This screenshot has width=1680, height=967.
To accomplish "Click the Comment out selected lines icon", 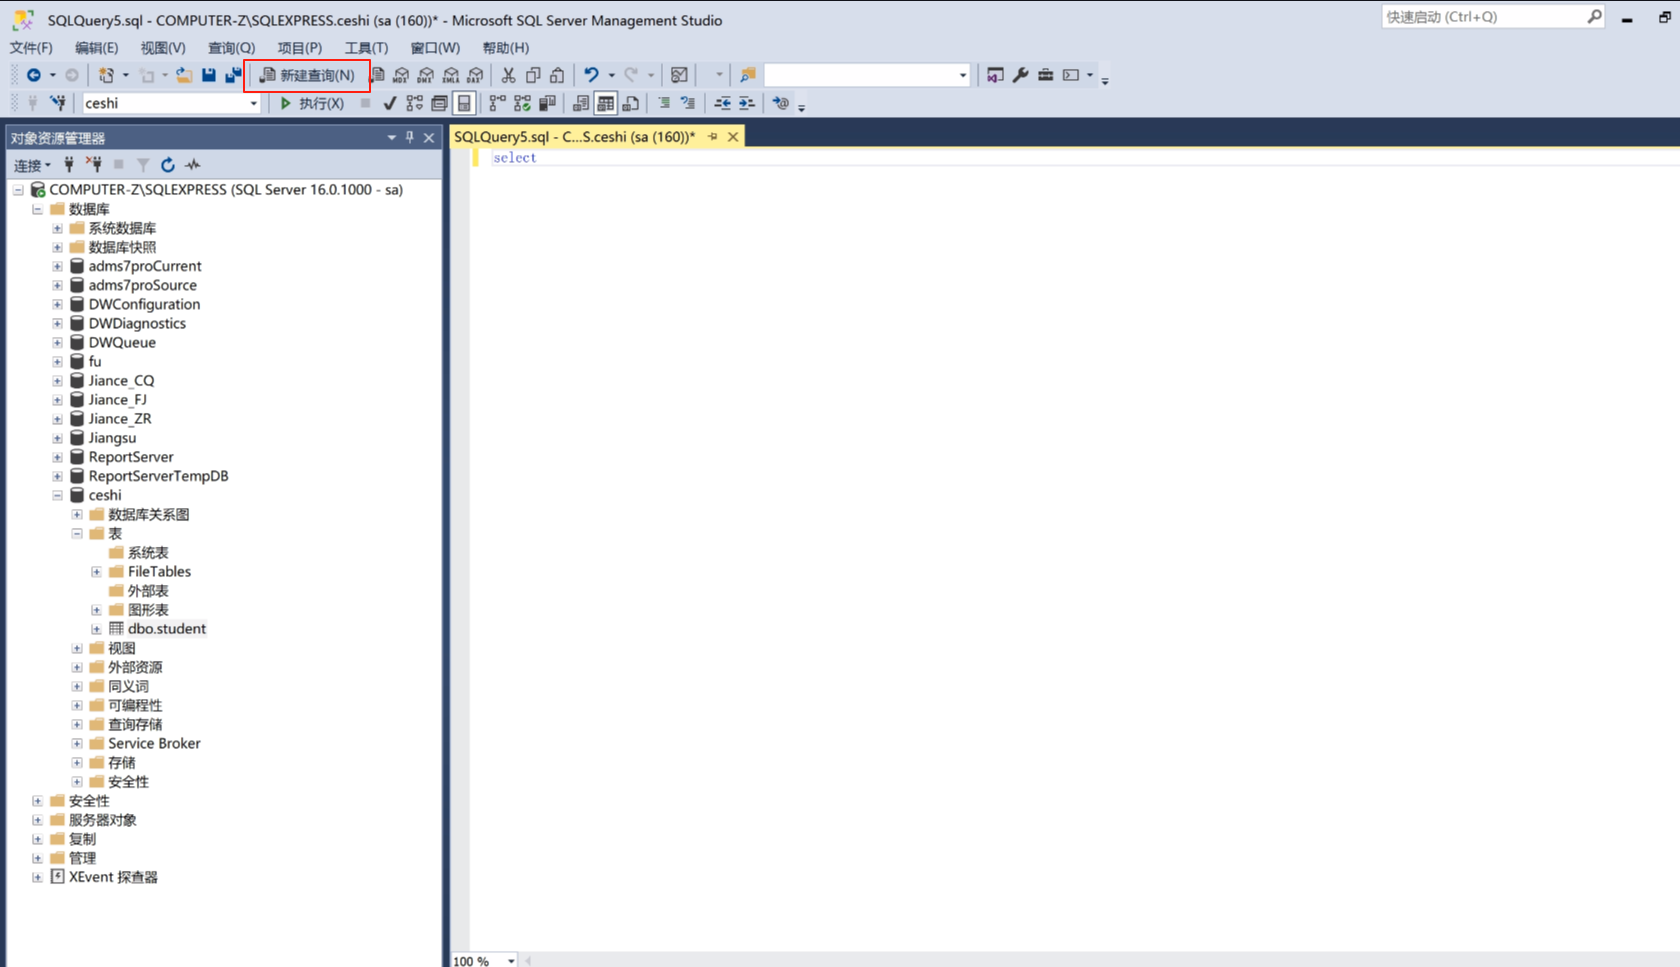I will click(x=664, y=103).
